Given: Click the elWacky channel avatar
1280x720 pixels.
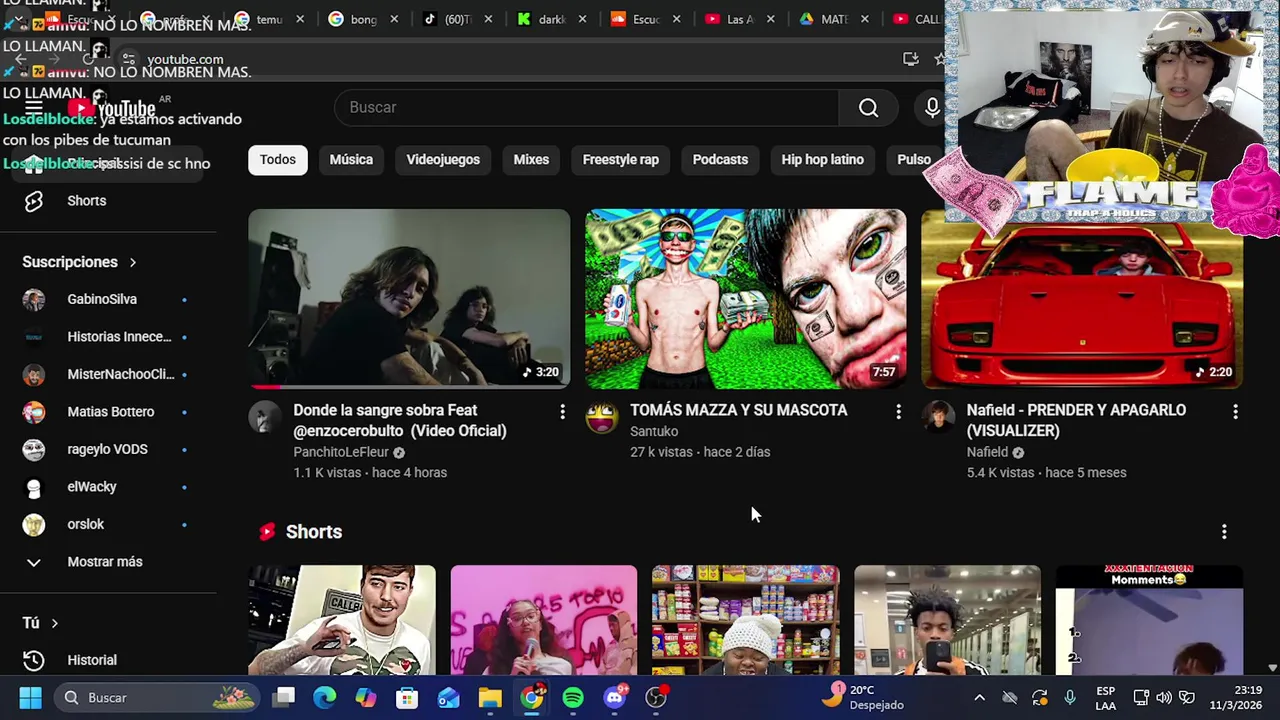Looking at the screenshot, I should 34,487.
